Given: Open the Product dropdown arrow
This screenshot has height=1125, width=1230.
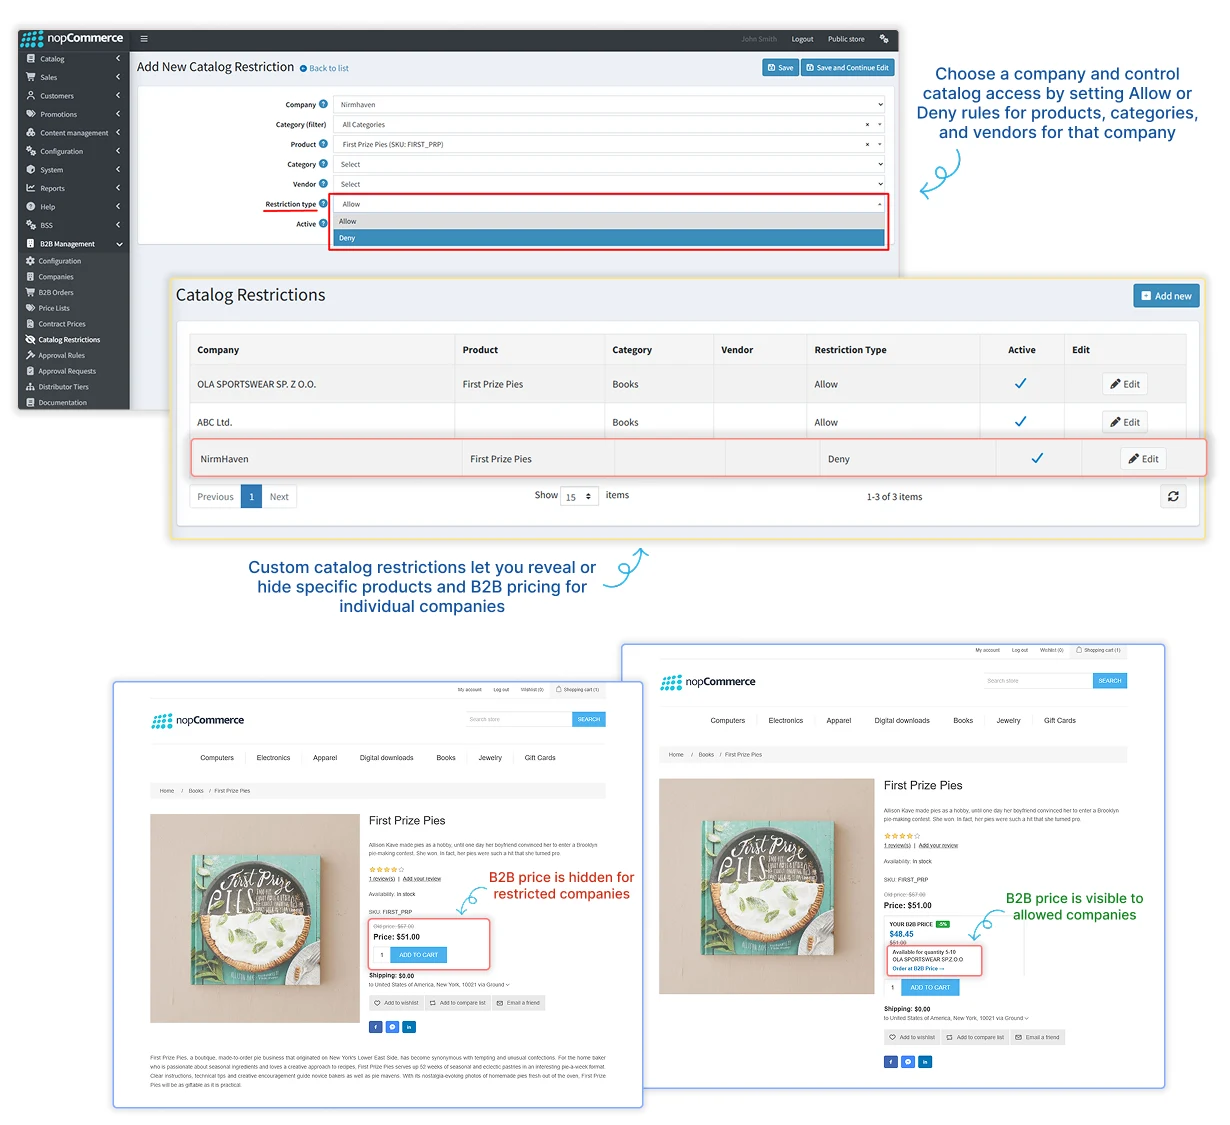Looking at the screenshot, I should (x=880, y=145).
